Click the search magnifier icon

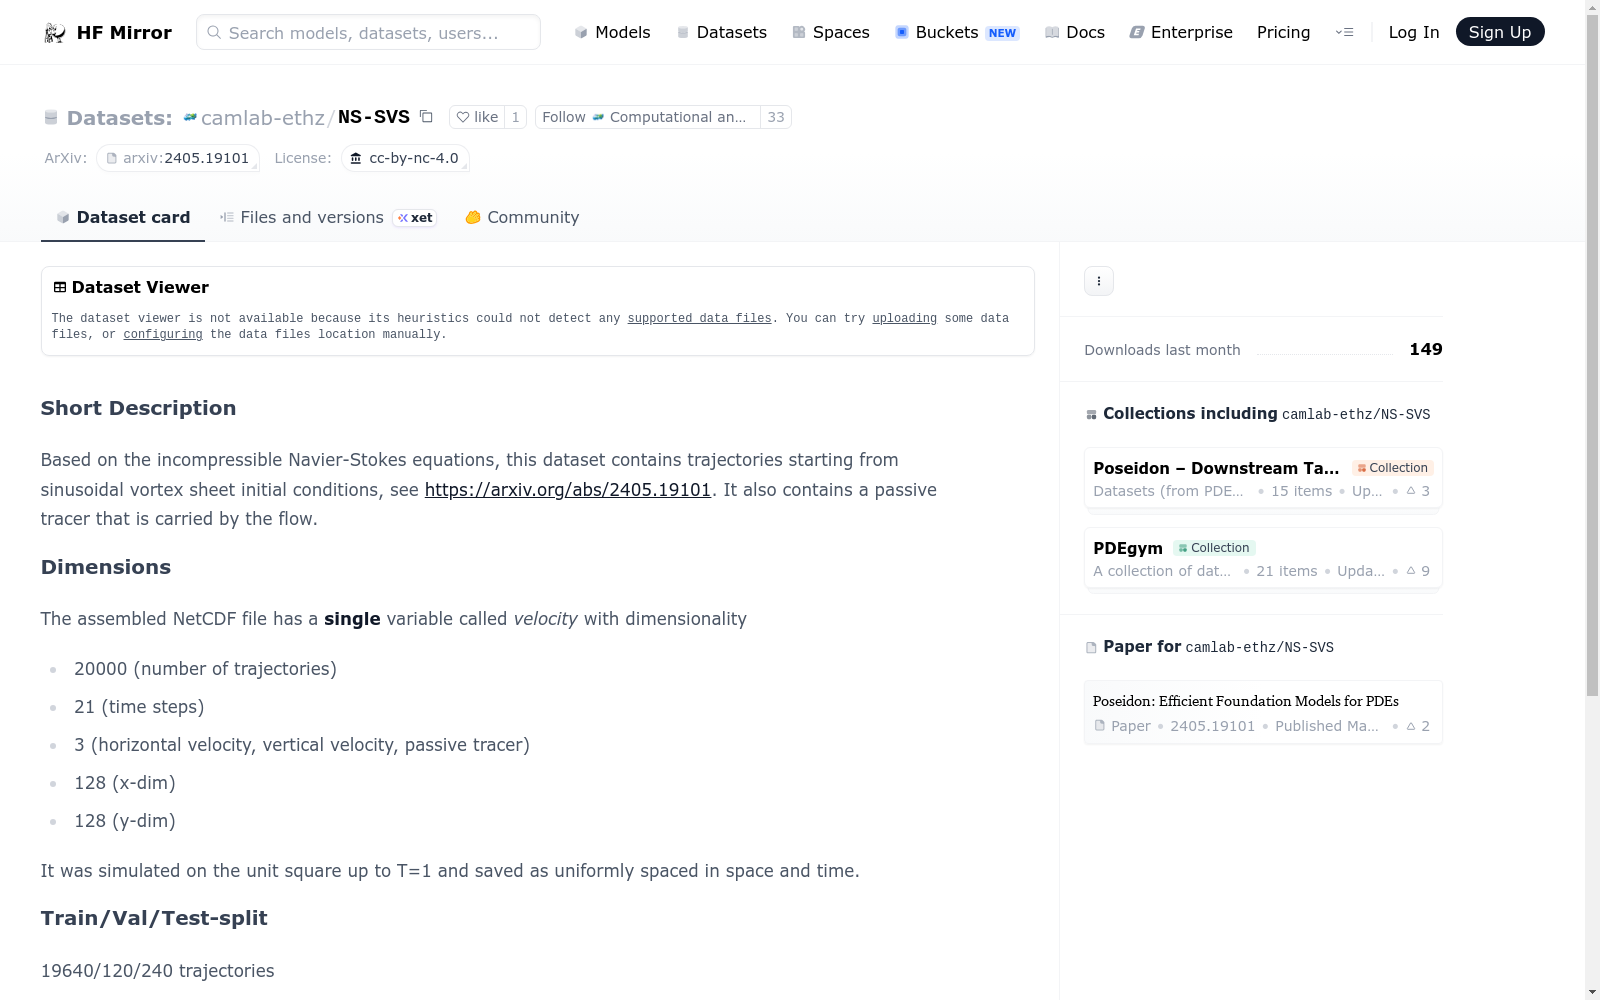click(214, 32)
